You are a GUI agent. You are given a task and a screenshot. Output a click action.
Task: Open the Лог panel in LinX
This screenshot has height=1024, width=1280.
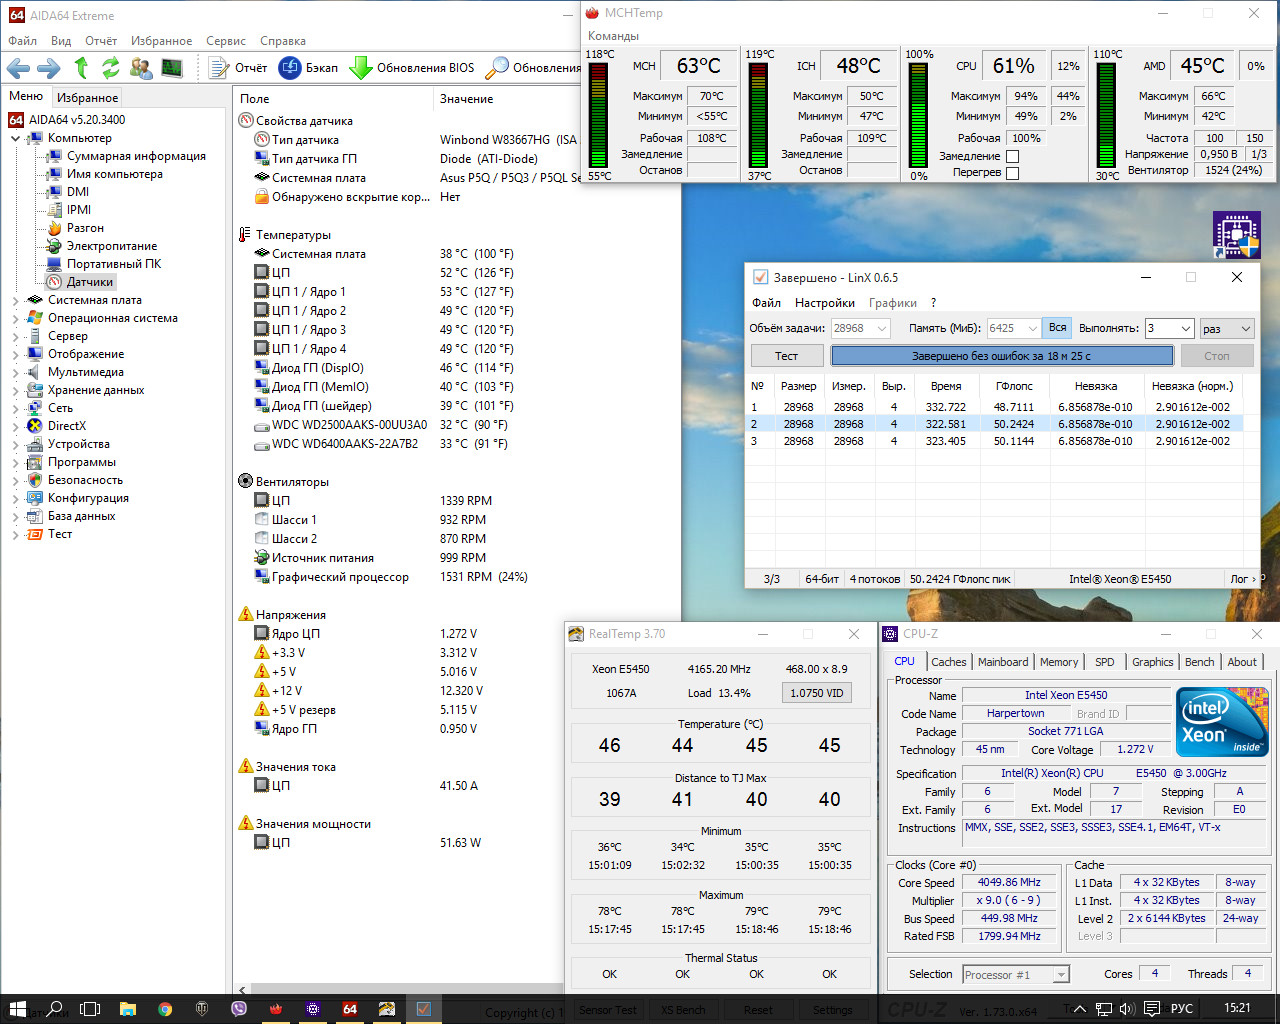1243,579
